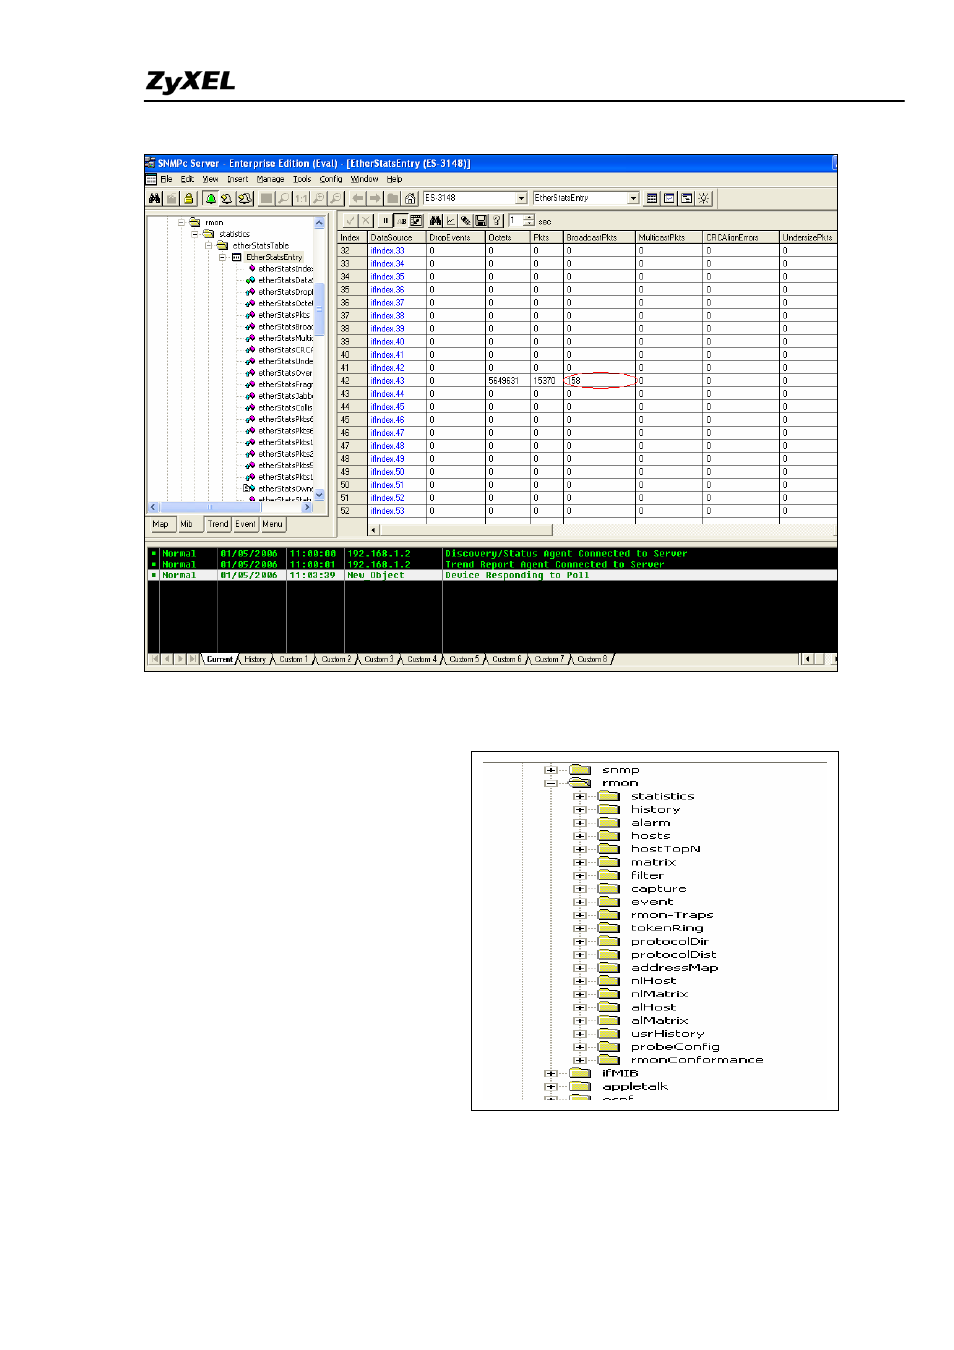Select the probeConfig folder in lower tree

coord(660,1047)
